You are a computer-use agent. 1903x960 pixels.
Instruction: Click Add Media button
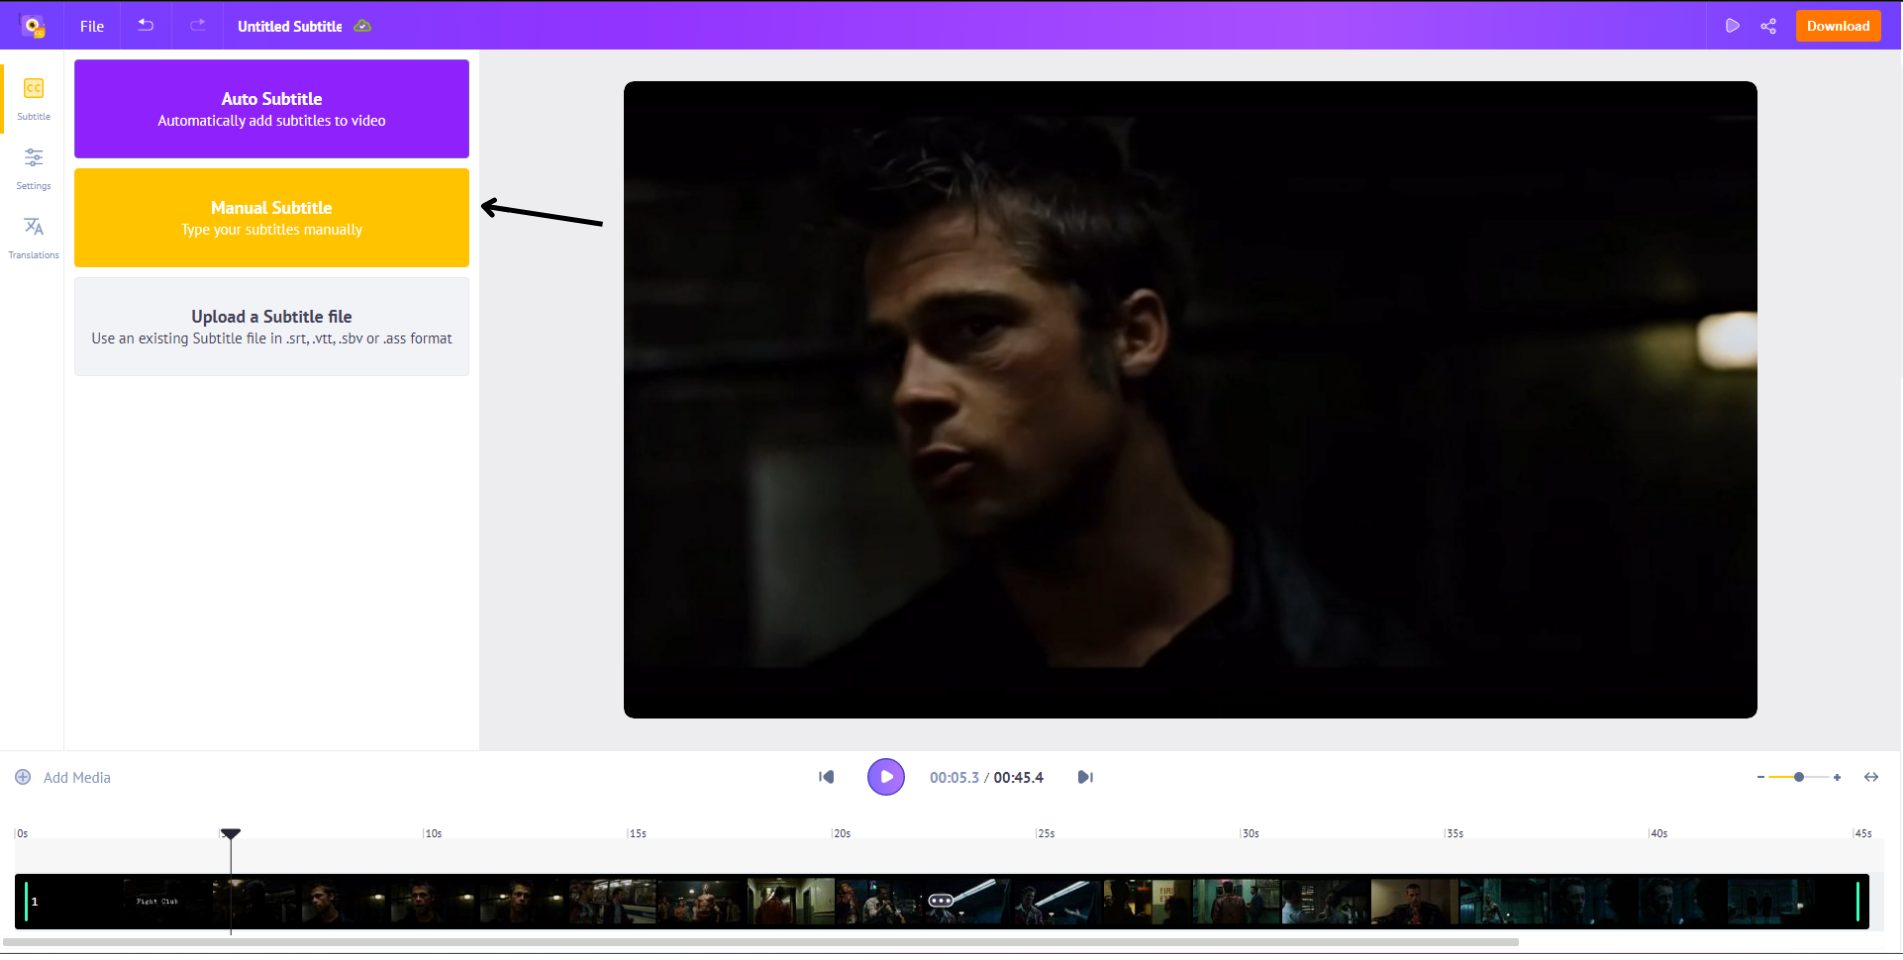pyautogui.click(x=63, y=778)
